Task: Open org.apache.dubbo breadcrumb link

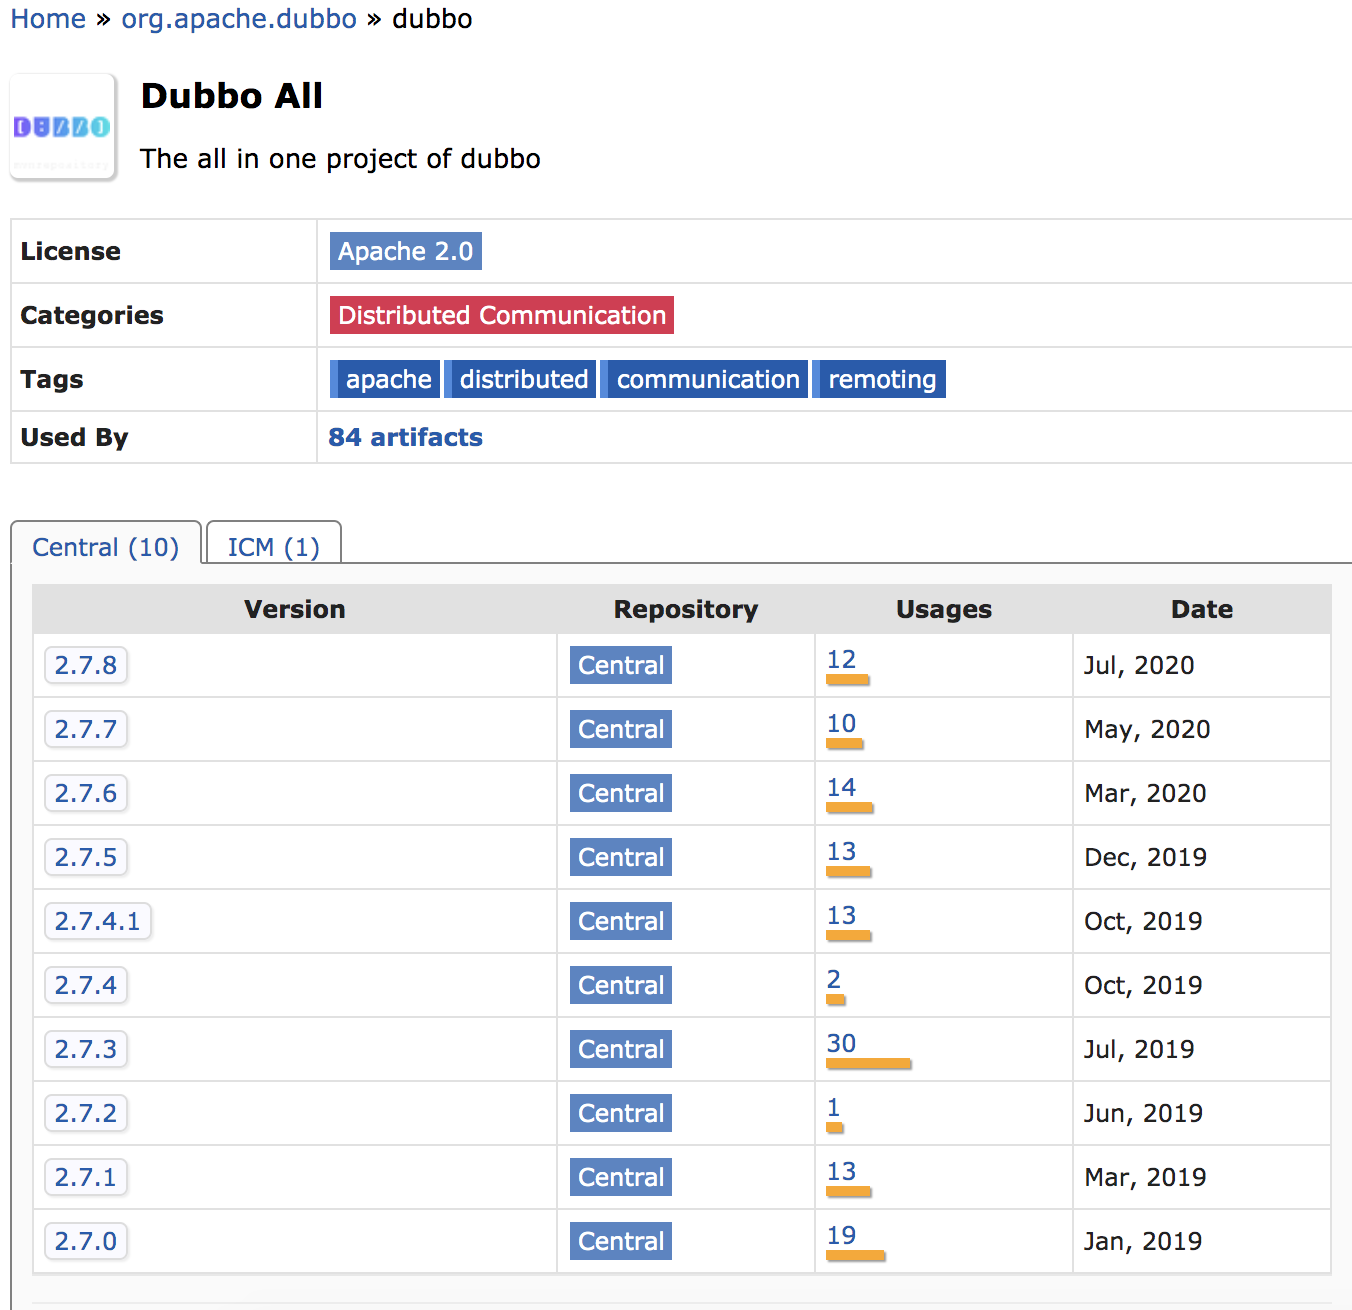Action: (239, 19)
